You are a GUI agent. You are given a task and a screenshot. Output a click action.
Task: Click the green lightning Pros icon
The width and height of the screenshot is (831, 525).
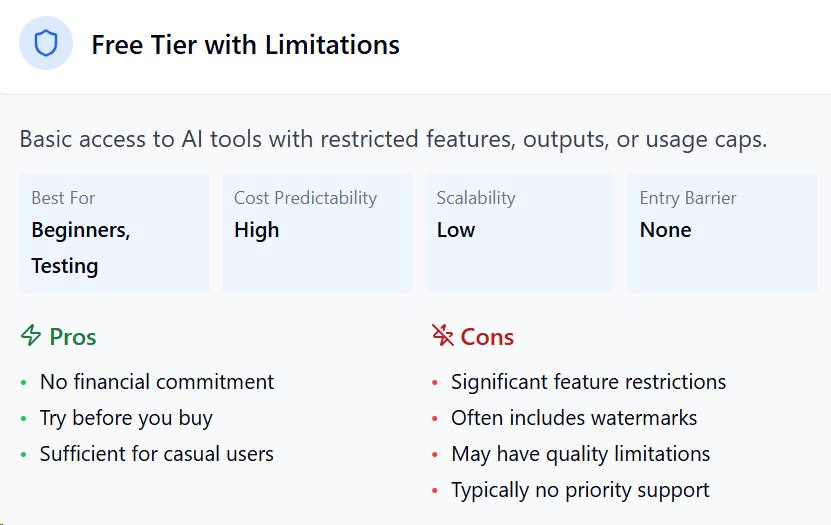pos(31,335)
